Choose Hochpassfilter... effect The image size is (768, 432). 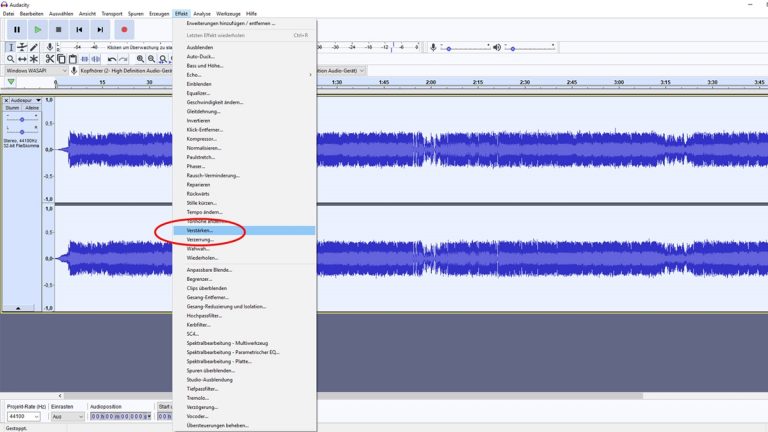(x=244, y=316)
